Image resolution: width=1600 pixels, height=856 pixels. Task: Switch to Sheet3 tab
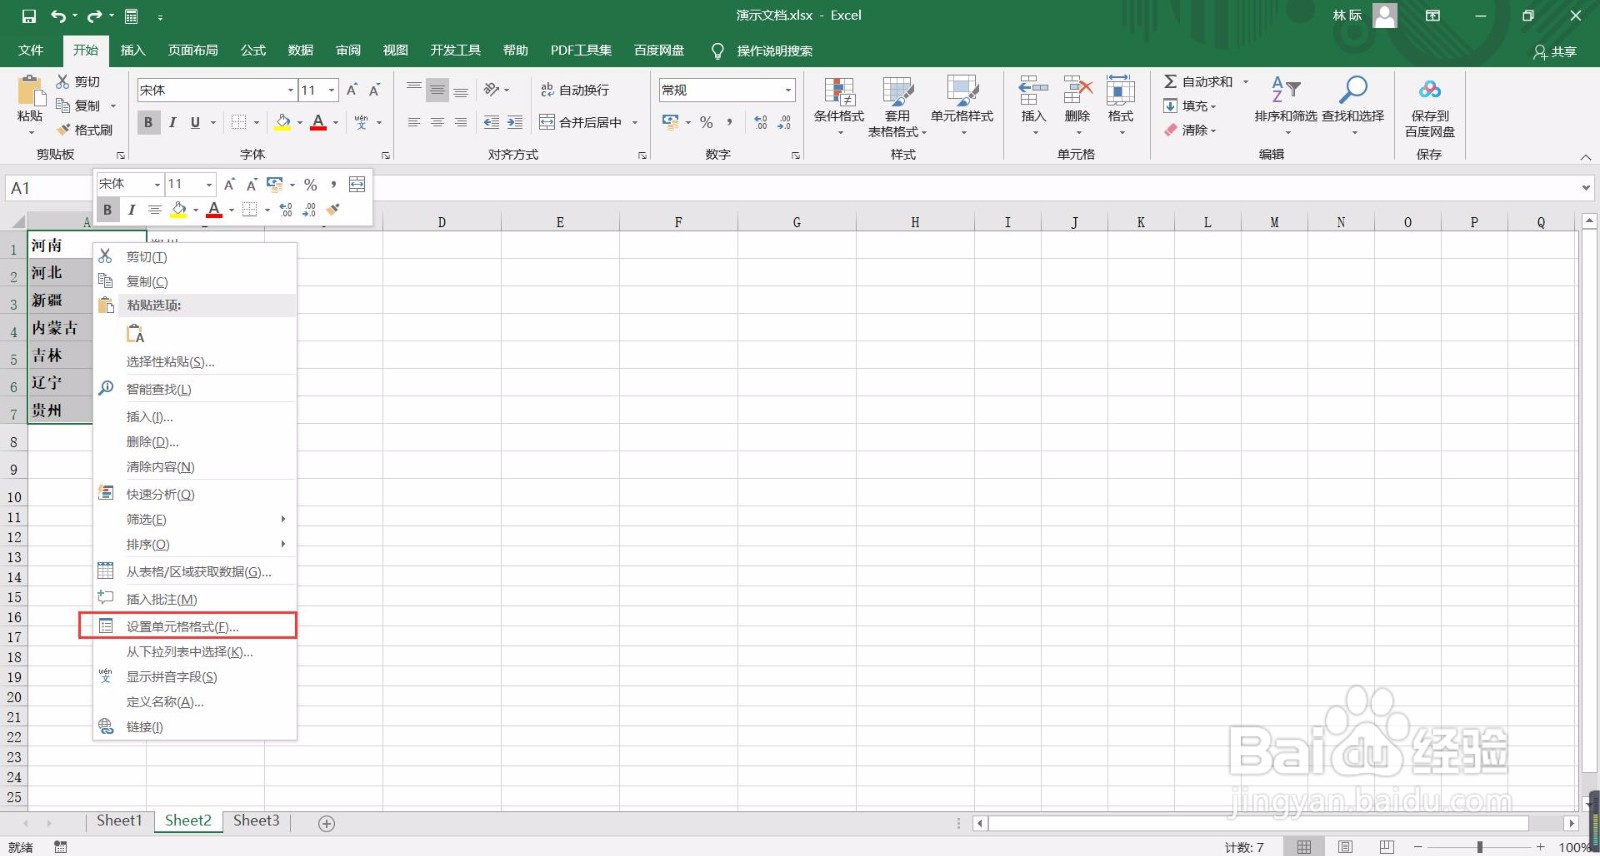256,821
